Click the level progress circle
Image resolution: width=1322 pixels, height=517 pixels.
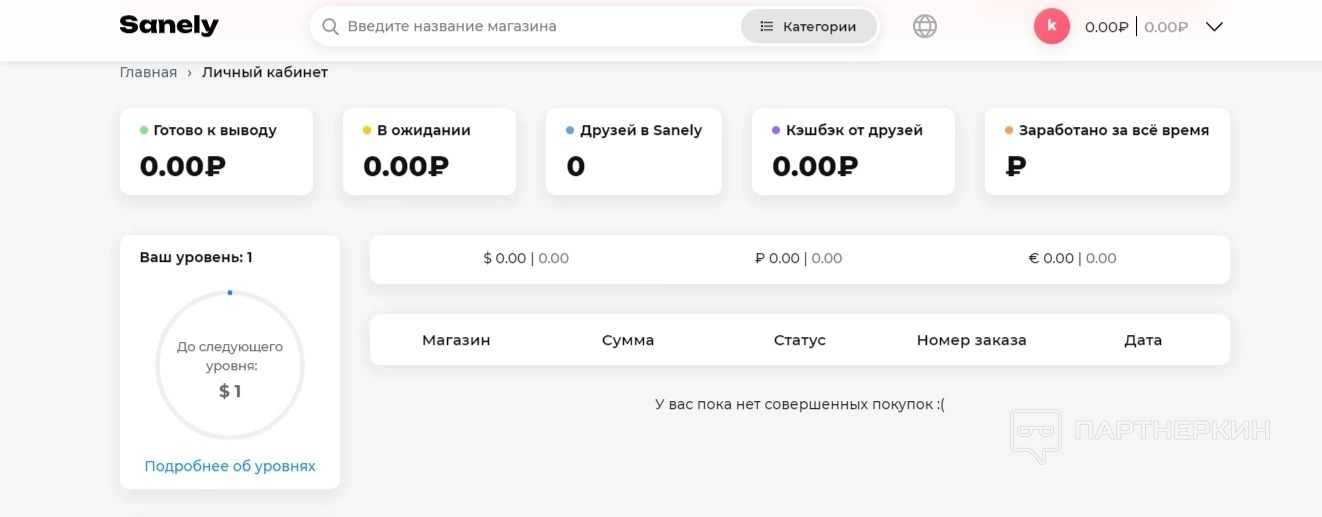point(230,366)
